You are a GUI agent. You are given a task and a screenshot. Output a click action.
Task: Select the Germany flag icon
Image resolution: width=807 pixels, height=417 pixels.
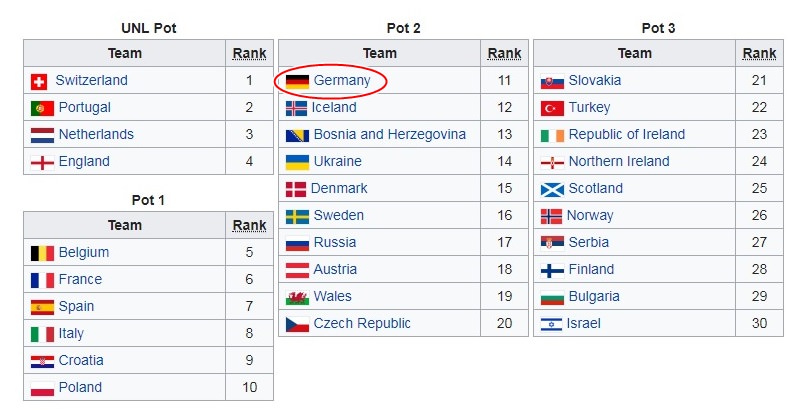[297, 81]
